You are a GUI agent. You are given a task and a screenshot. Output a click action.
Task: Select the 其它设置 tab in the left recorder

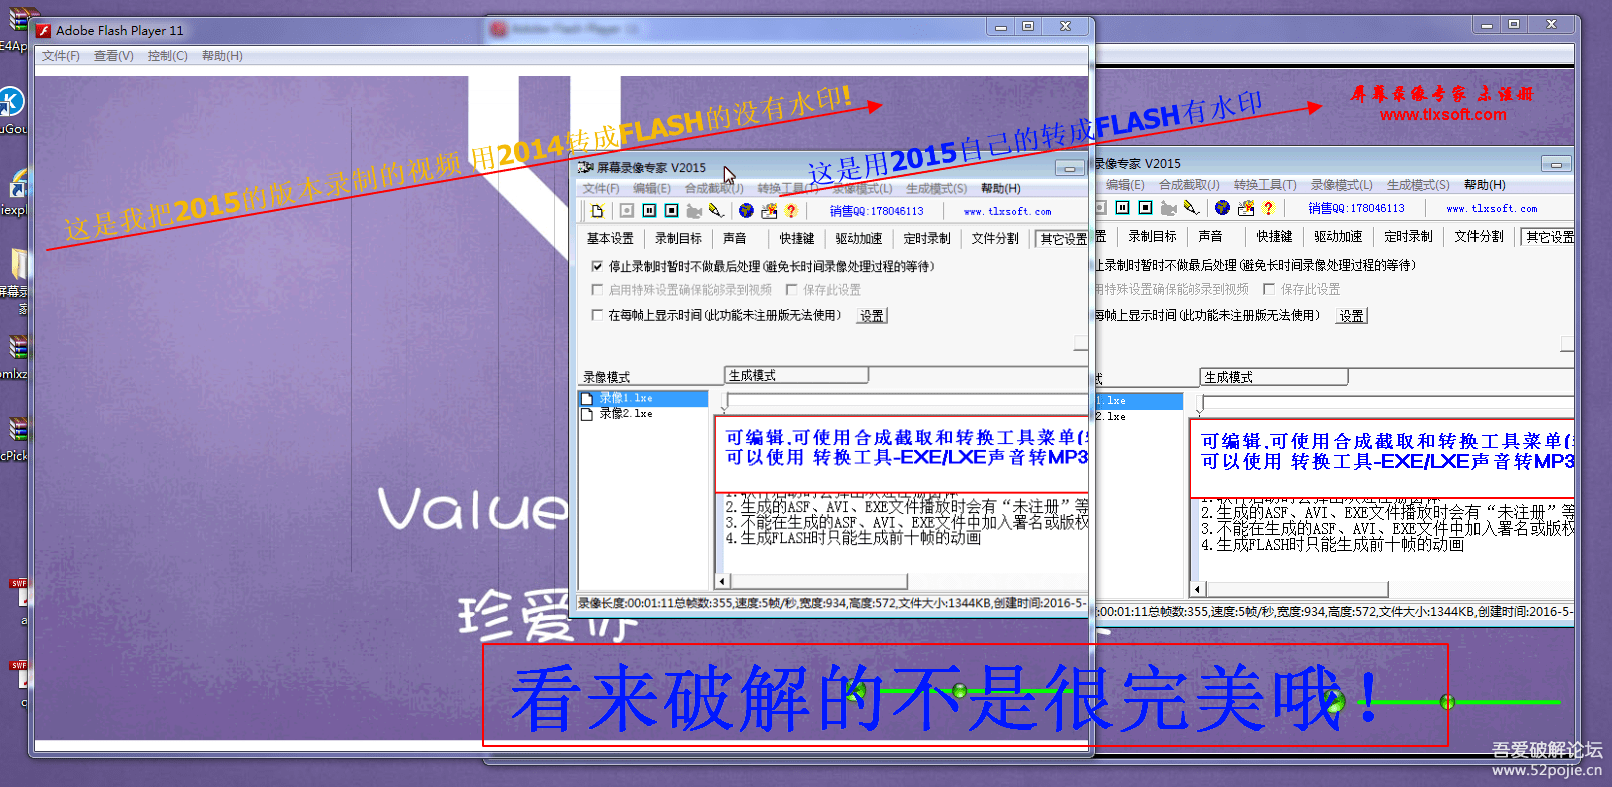tap(1063, 239)
